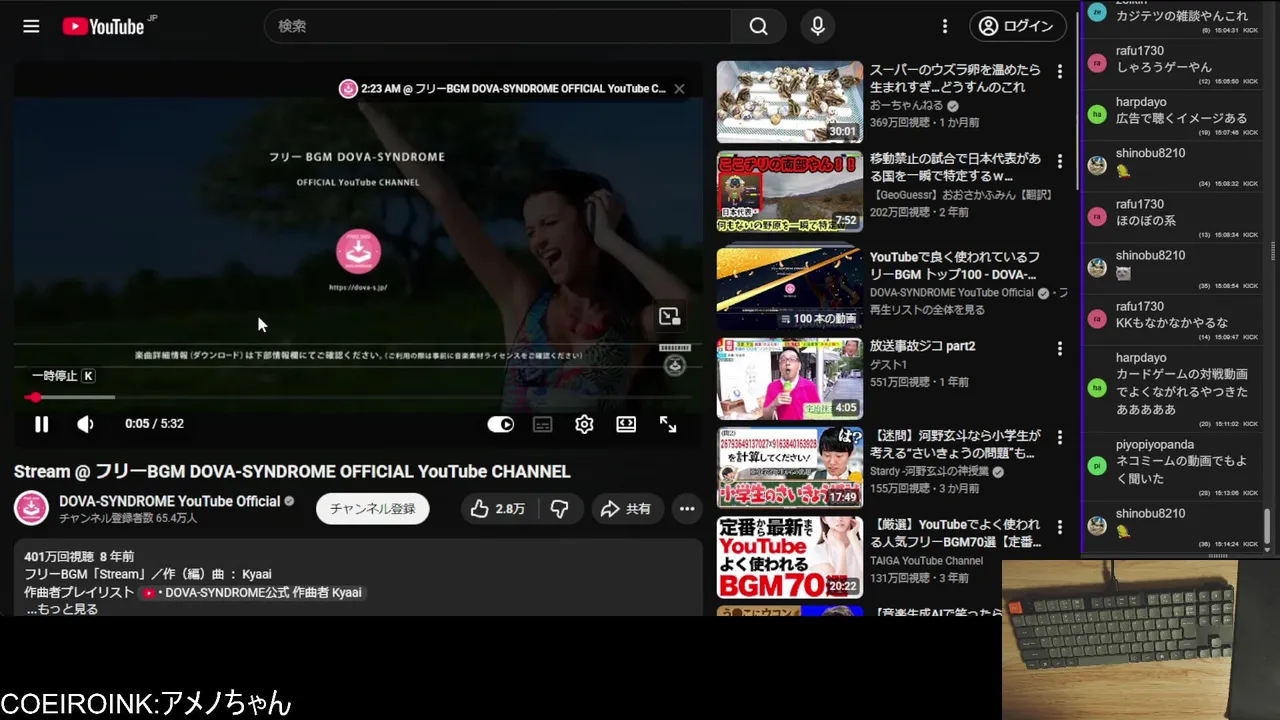Screen dimensions: 1280x720
Task: Open options menu for 移動禁止の試合 video
Action: click(x=1060, y=161)
